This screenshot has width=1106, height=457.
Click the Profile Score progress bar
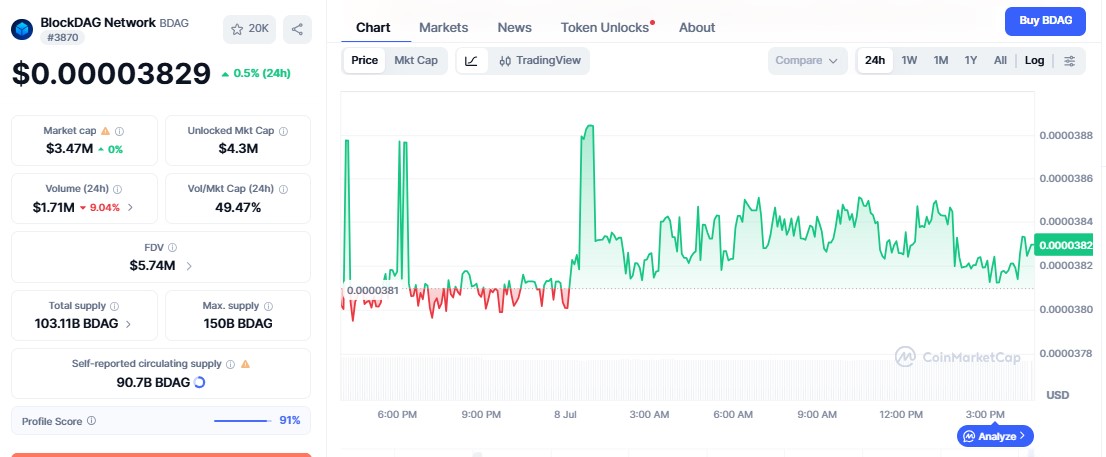click(243, 421)
